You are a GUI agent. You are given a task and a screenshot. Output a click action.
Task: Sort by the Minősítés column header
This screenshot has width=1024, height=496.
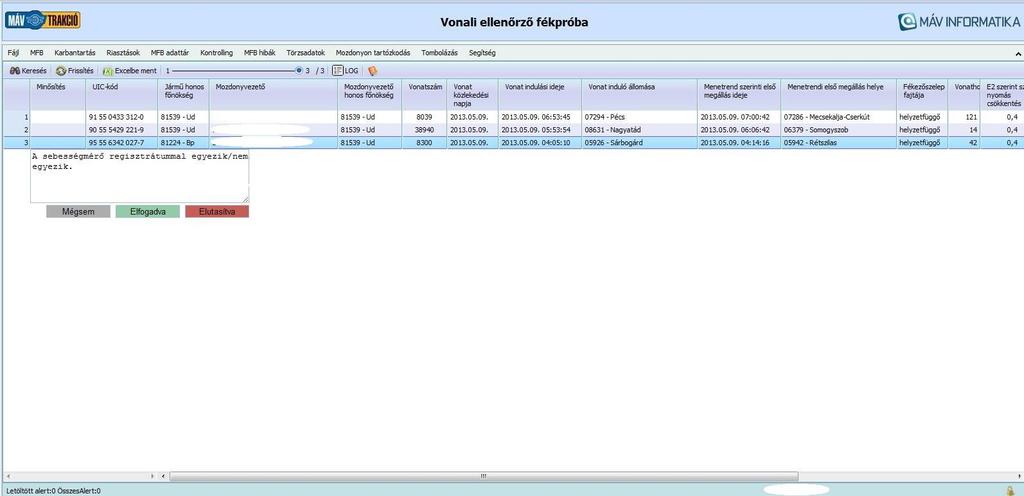click(x=57, y=95)
